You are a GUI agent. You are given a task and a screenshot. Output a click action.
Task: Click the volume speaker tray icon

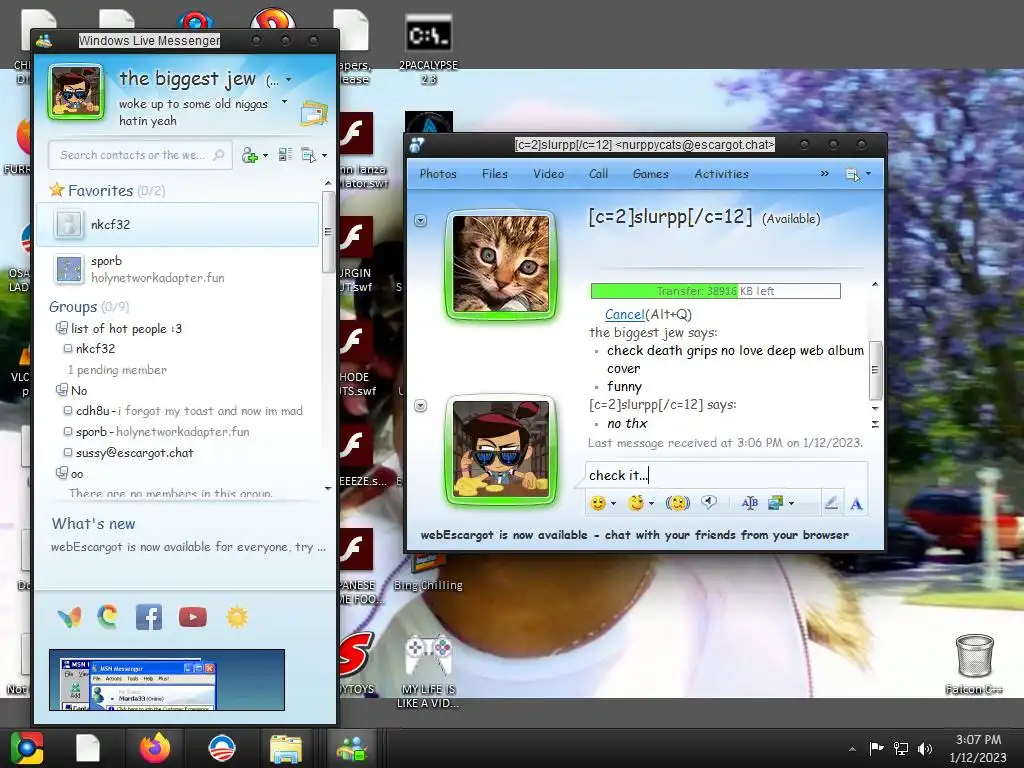pos(925,749)
